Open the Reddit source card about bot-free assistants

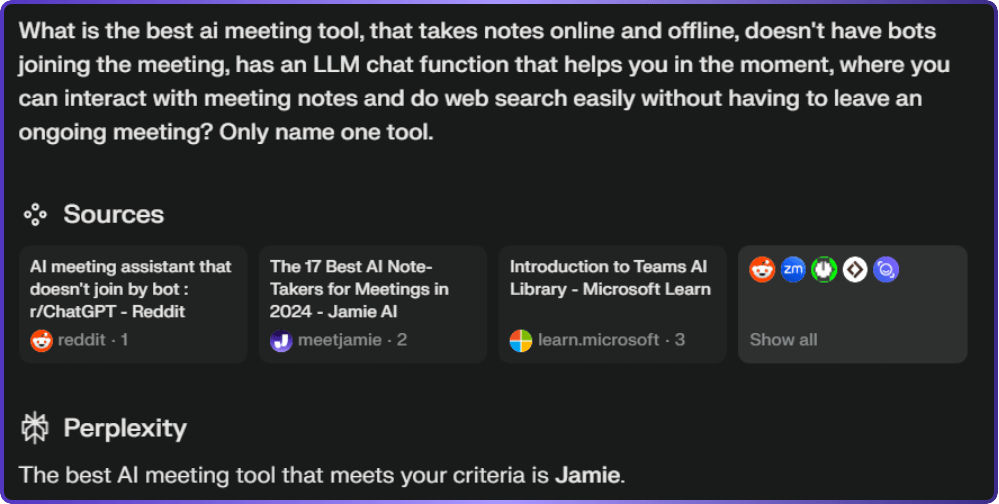[x=133, y=304]
